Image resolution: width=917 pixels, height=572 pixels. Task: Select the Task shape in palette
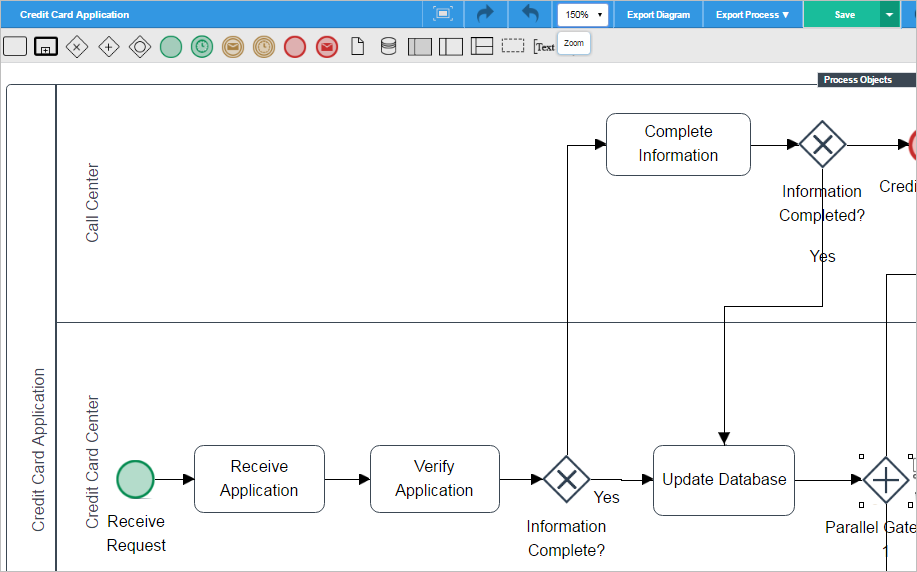pos(15,46)
